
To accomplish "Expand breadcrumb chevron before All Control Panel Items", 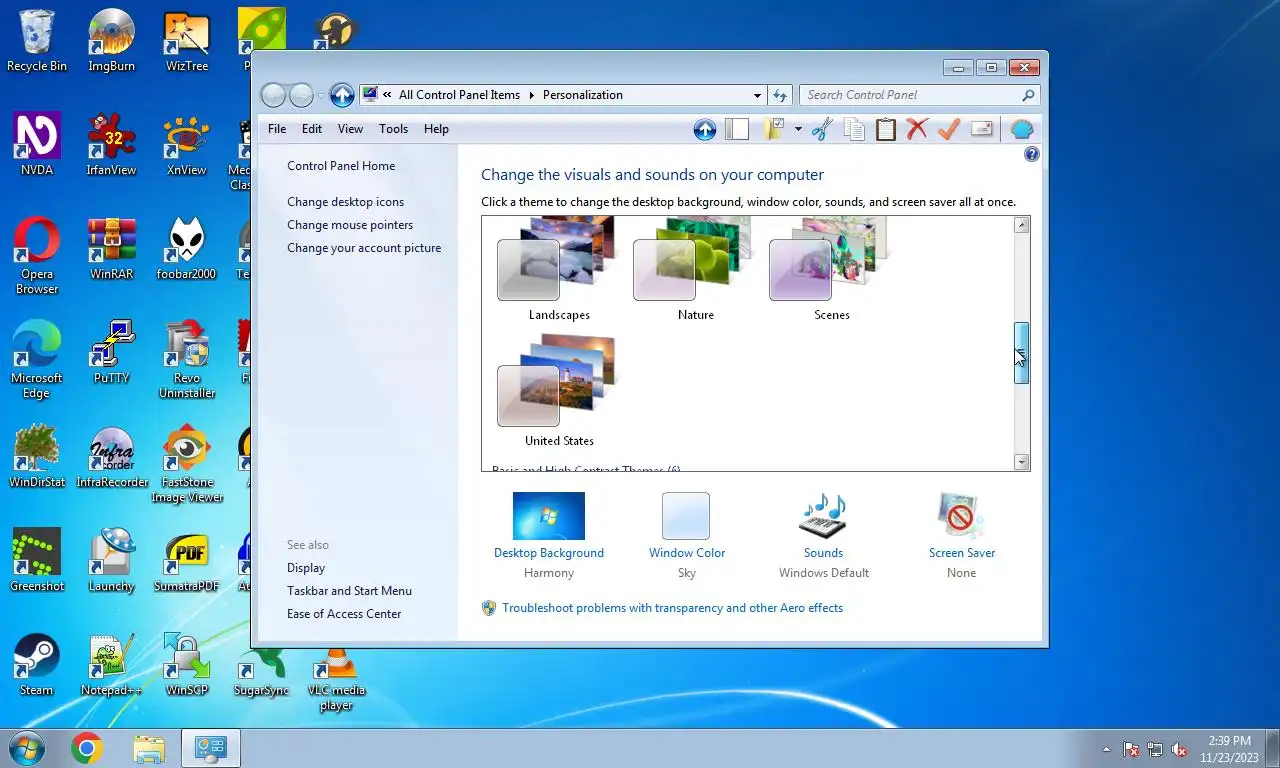I will [388, 95].
